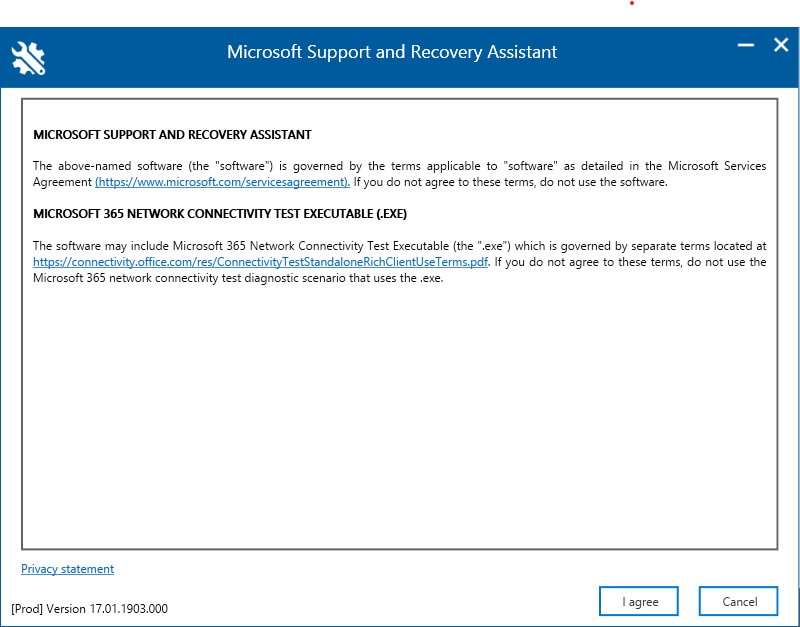Viewport: 800px width, 627px height.
Task: Click the paragraph starting "The above-named software"
Action: [x=399, y=174]
